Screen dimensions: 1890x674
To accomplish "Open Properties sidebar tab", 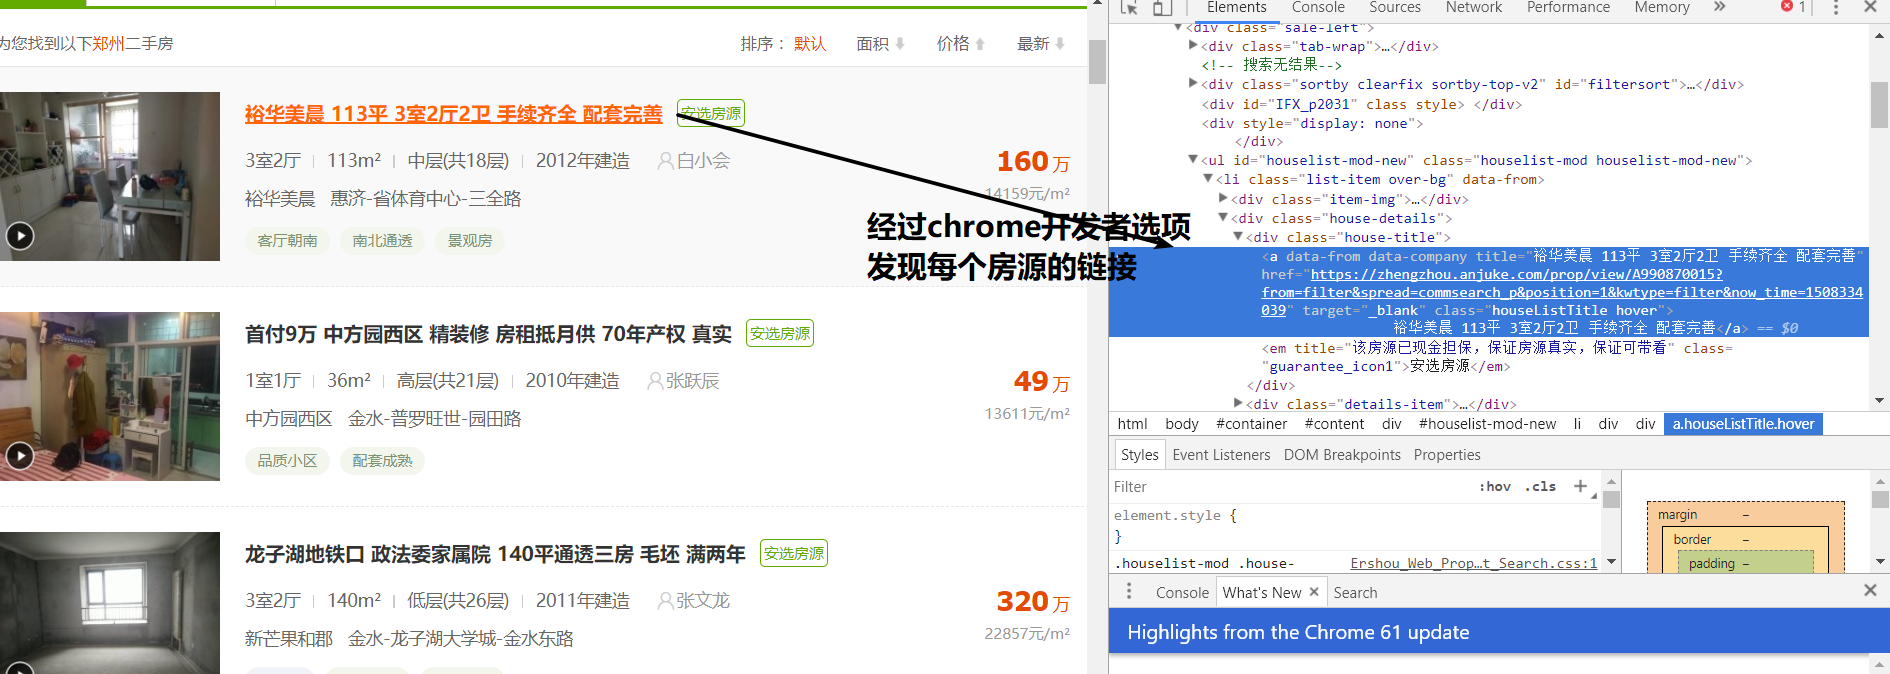I will click(1447, 454).
